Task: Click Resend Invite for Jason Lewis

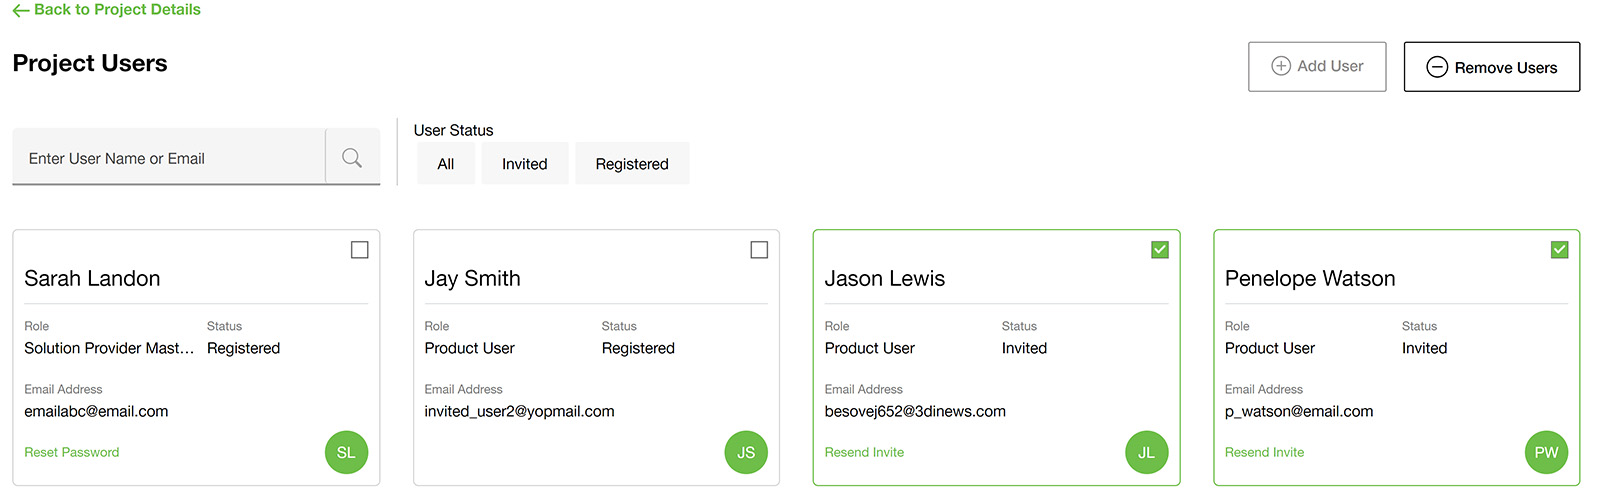Action: click(x=864, y=452)
